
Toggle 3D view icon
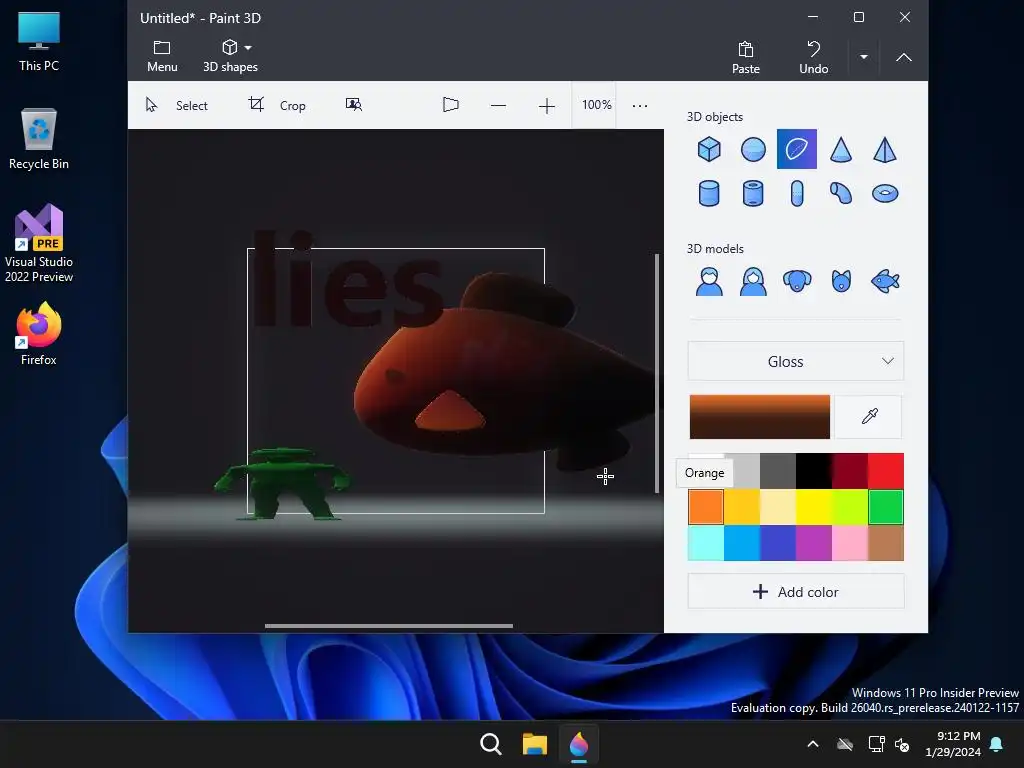point(451,104)
